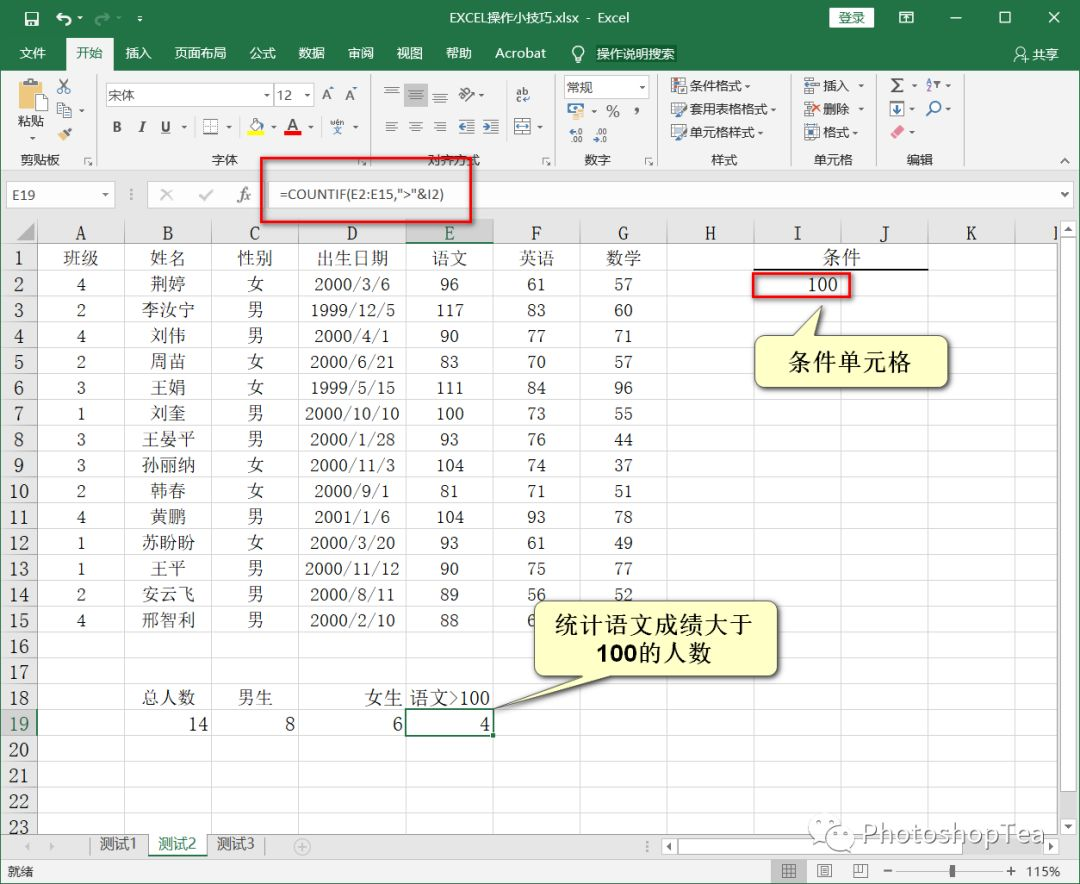Increase font size with larger A
The image size is (1080, 884).
329,94
